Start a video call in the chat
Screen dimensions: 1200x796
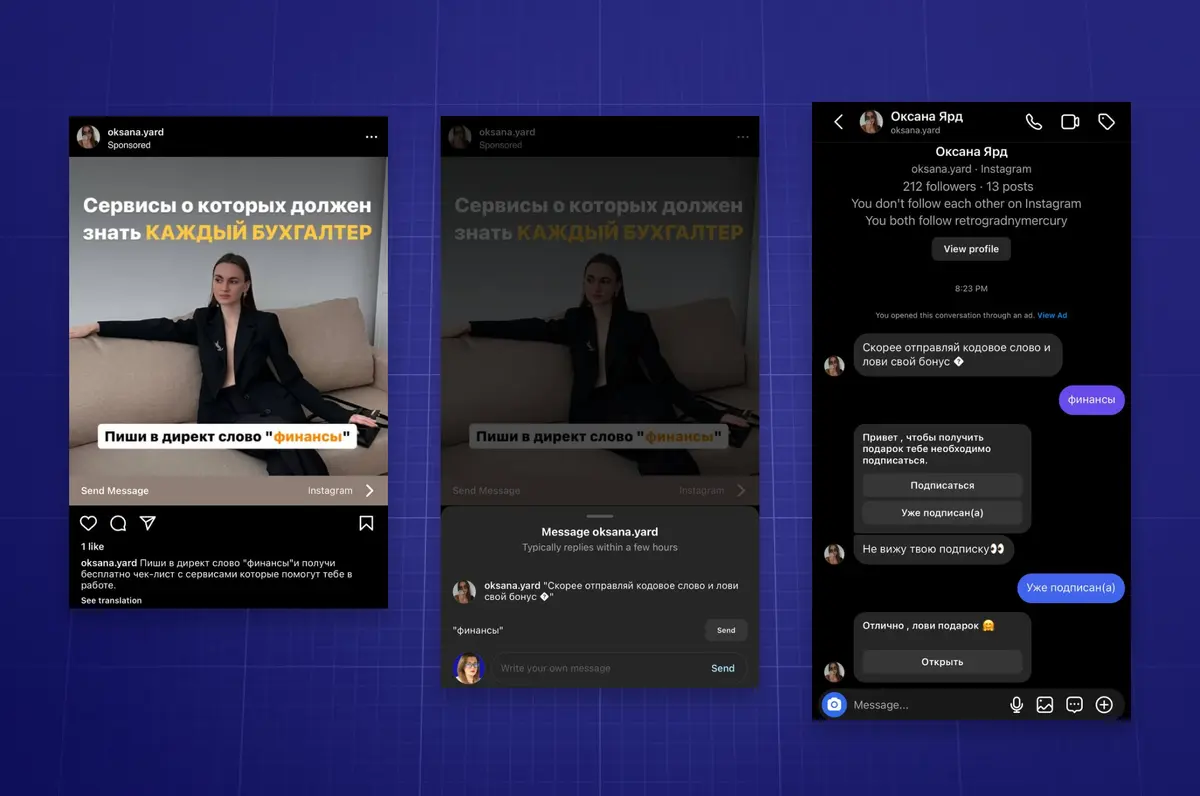(1070, 122)
